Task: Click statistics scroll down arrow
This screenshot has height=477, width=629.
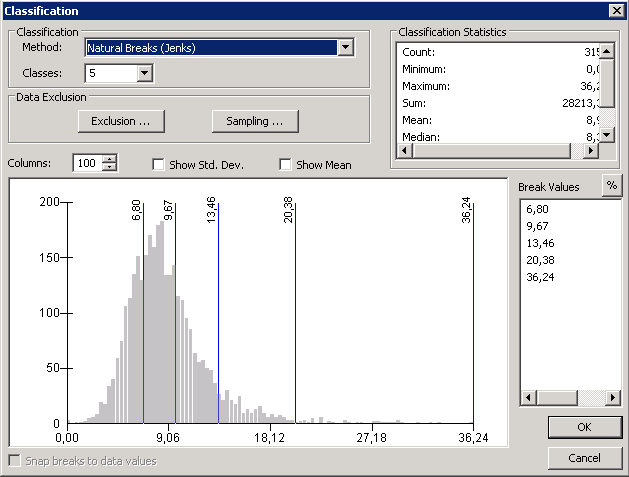Action: tap(607, 135)
